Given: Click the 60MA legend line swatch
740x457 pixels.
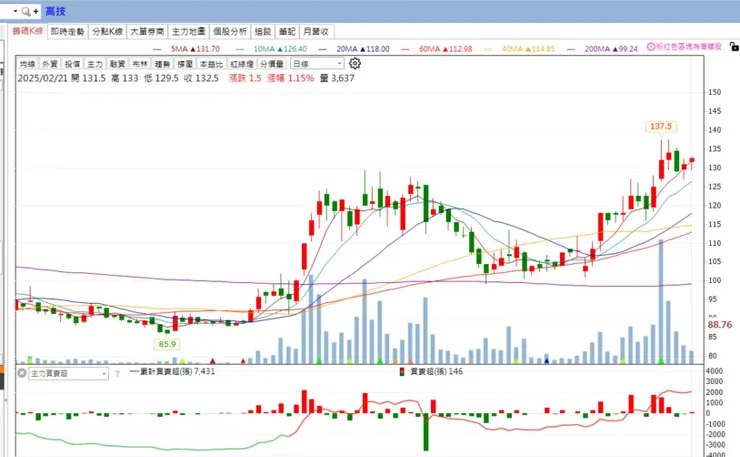Looking at the screenshot, I should pos(405,49).
